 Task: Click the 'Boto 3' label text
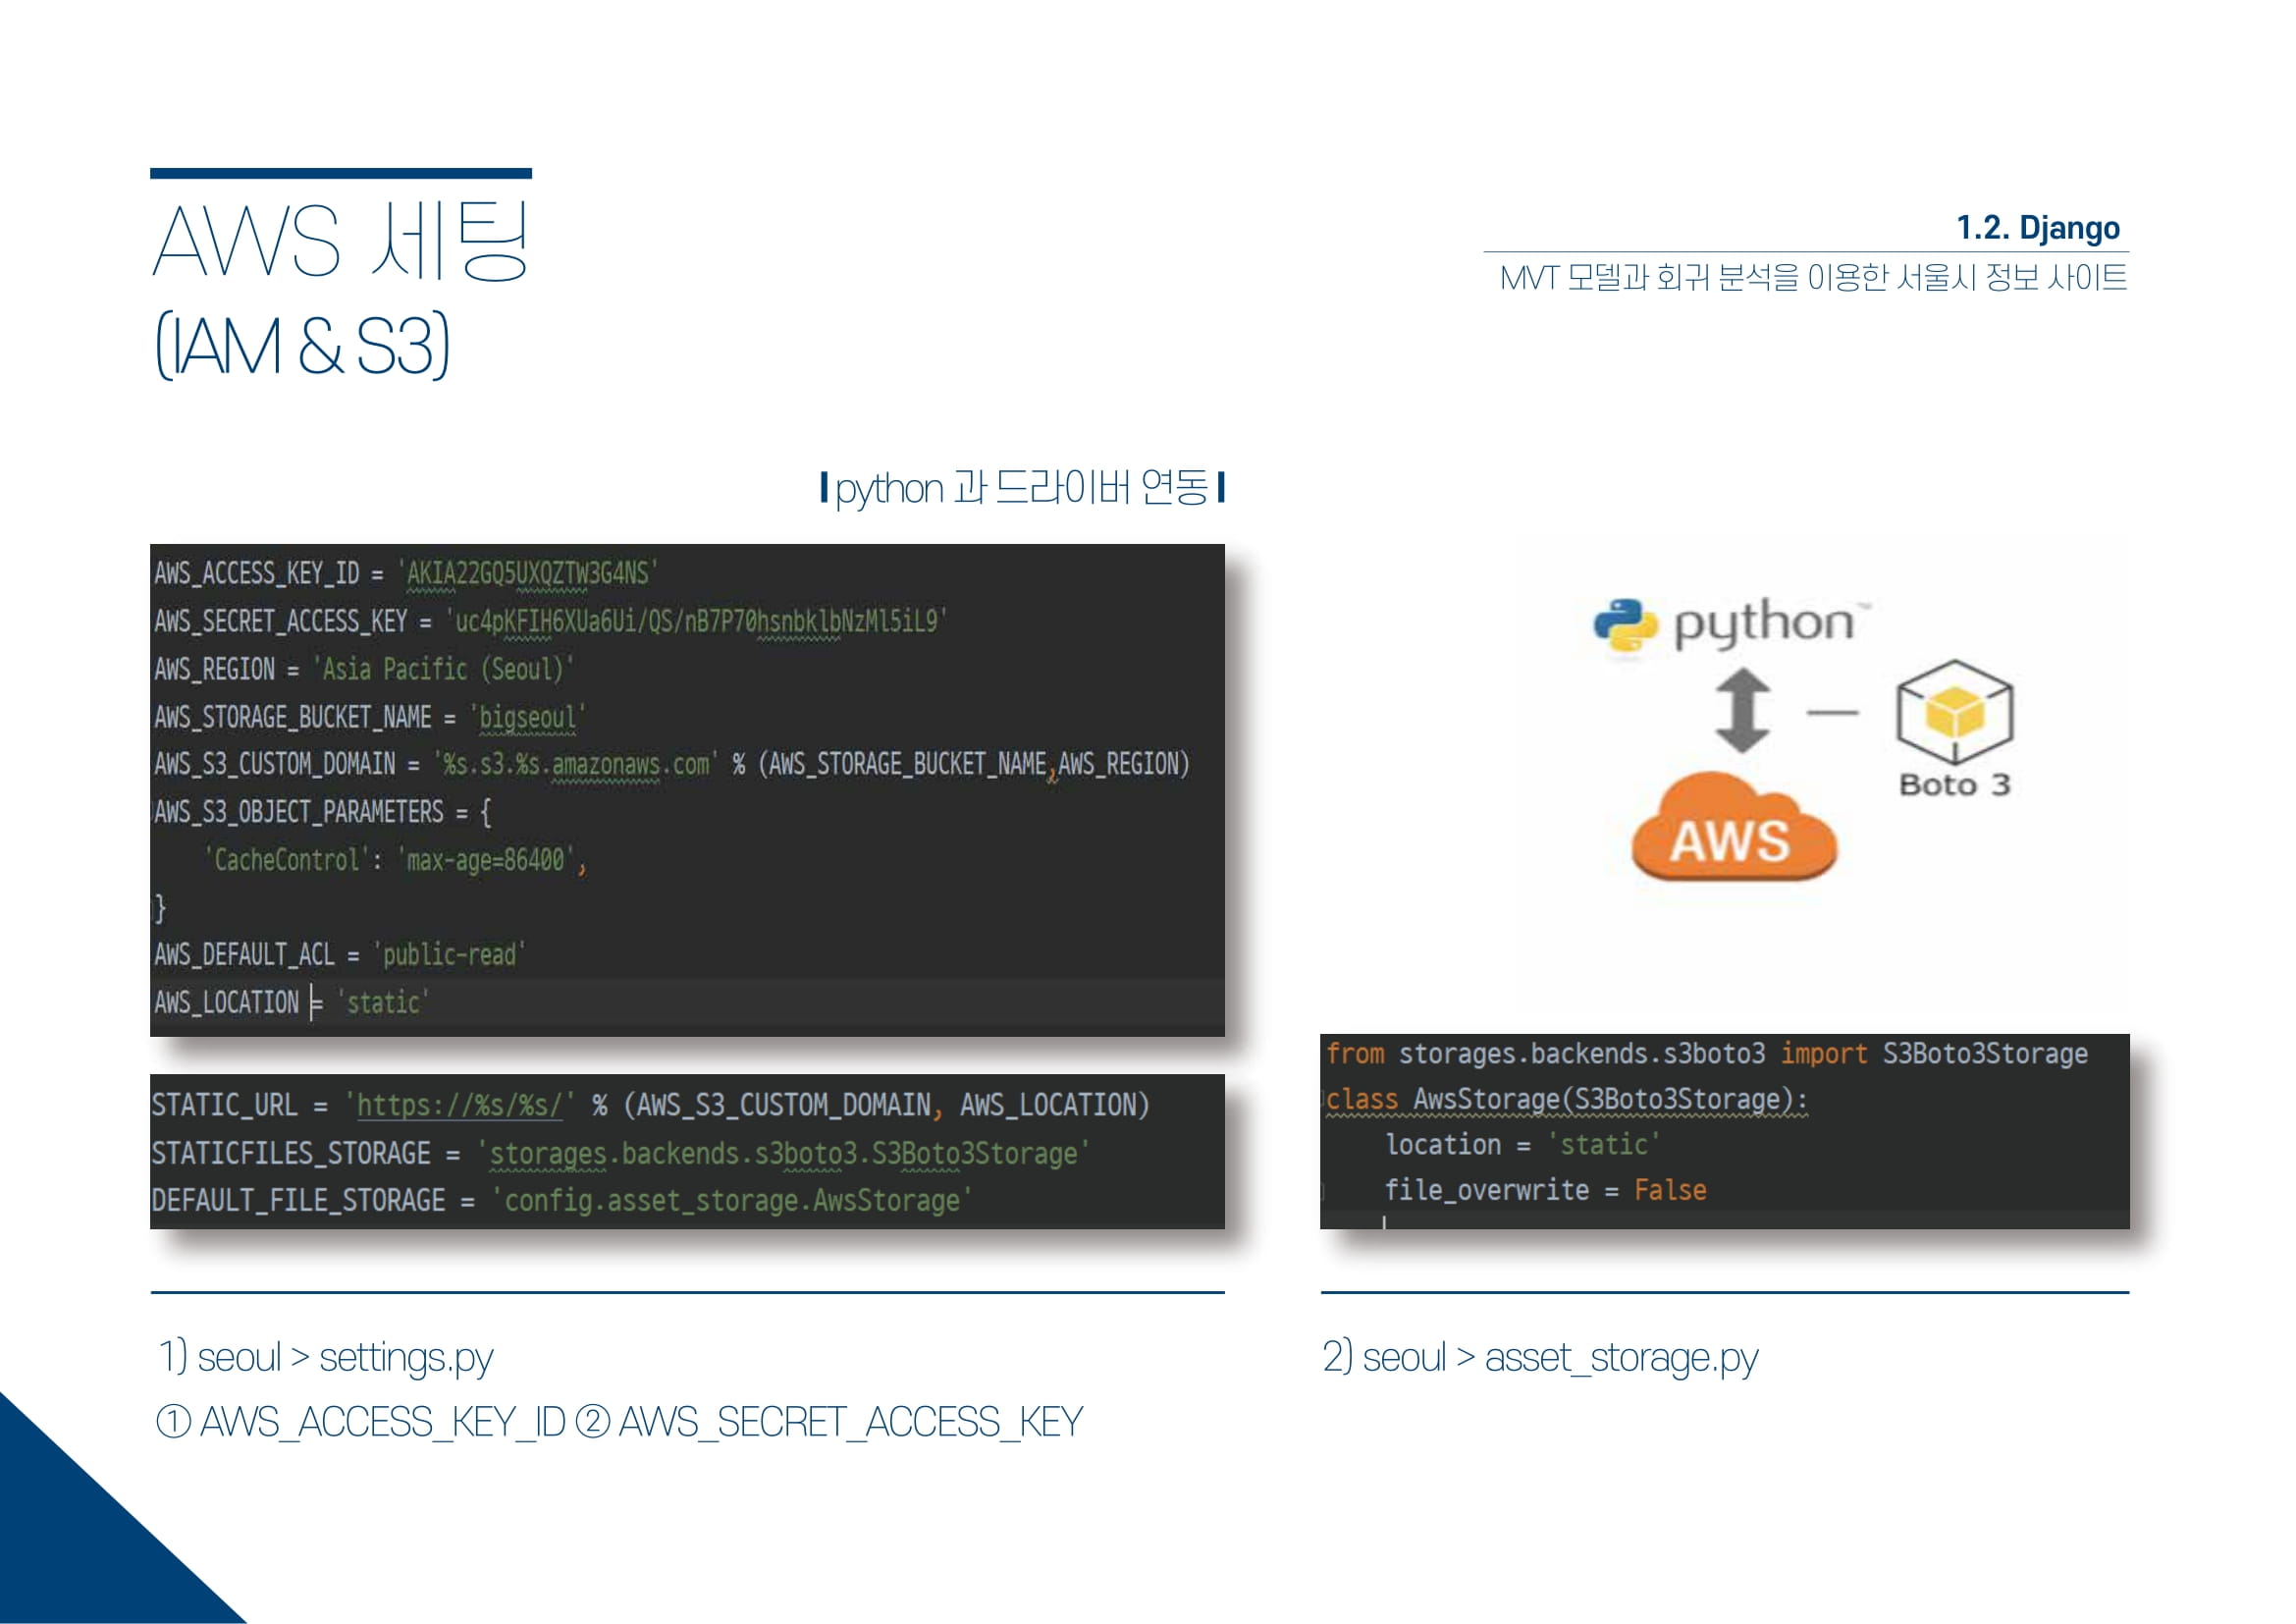point(1955,785)
